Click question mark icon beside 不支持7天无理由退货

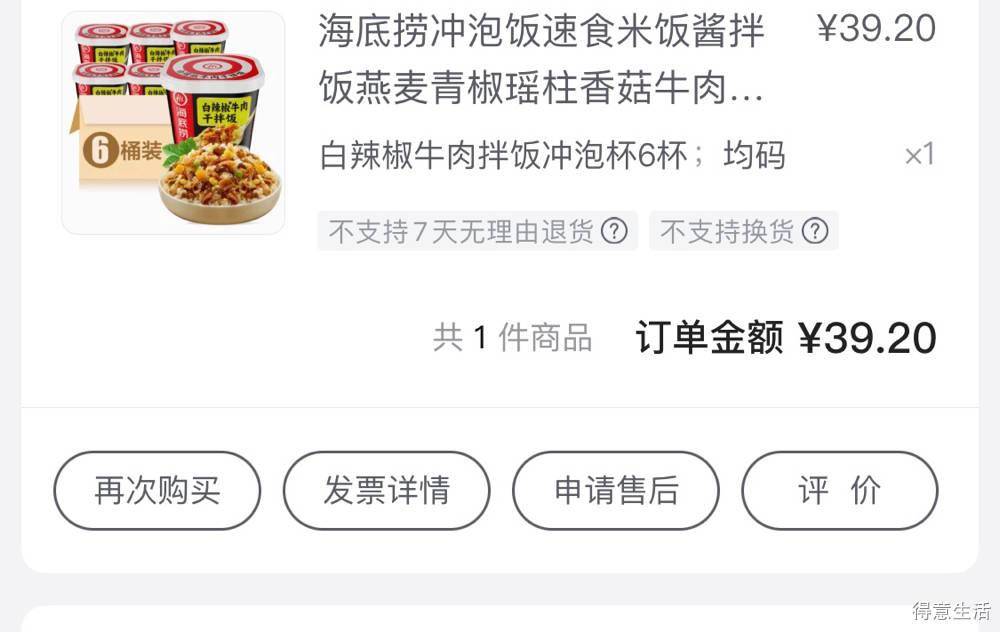coord(614,231)
